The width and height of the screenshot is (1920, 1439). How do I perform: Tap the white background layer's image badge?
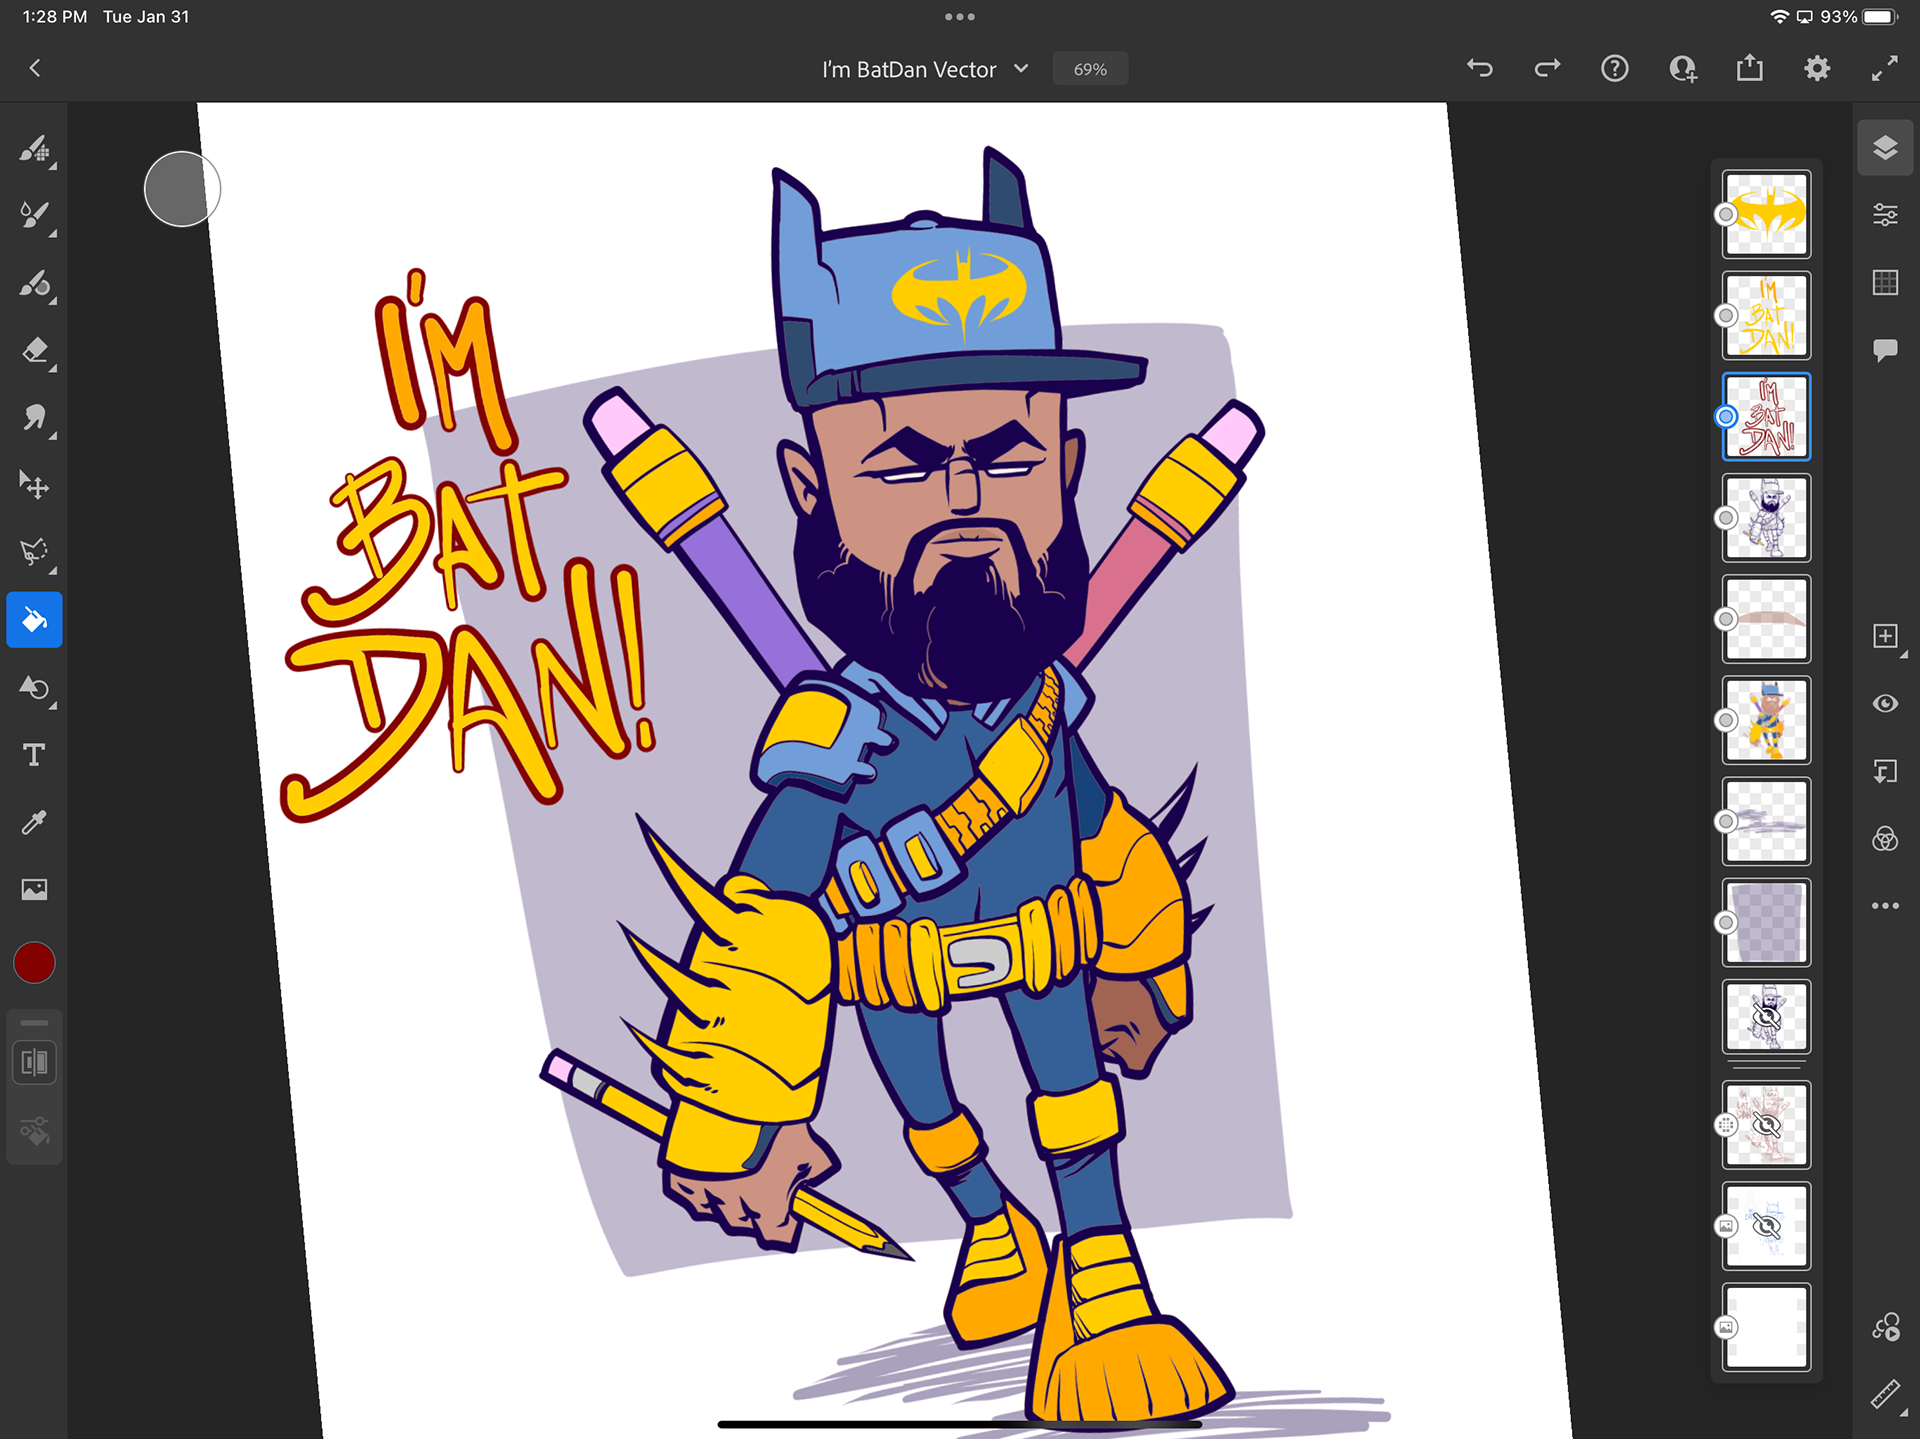click(x=1726, y=1327)
